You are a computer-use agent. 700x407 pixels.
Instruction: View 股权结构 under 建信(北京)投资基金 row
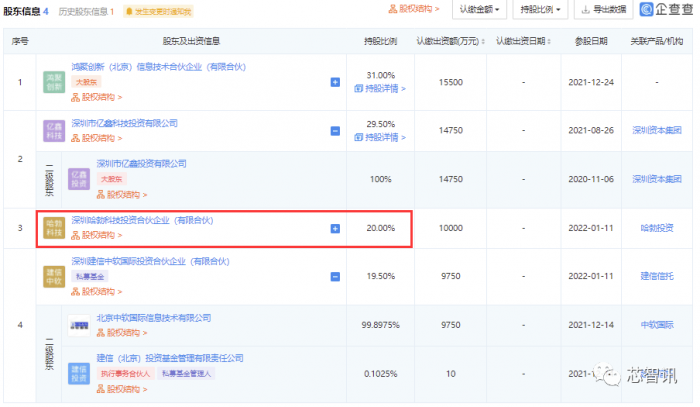coord(121,389)
